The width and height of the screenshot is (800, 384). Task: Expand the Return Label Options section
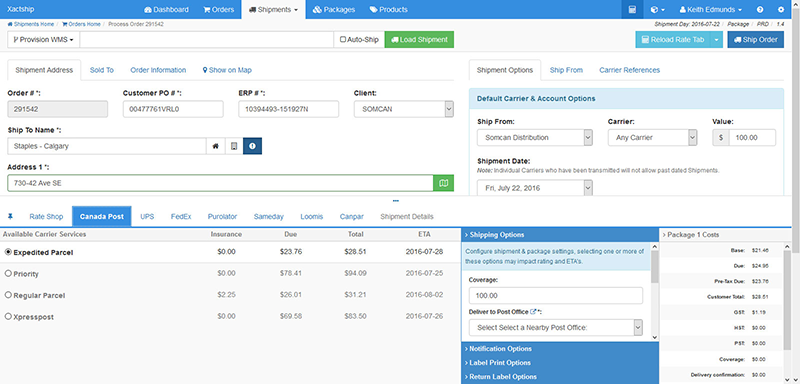[x=560, y=376]
